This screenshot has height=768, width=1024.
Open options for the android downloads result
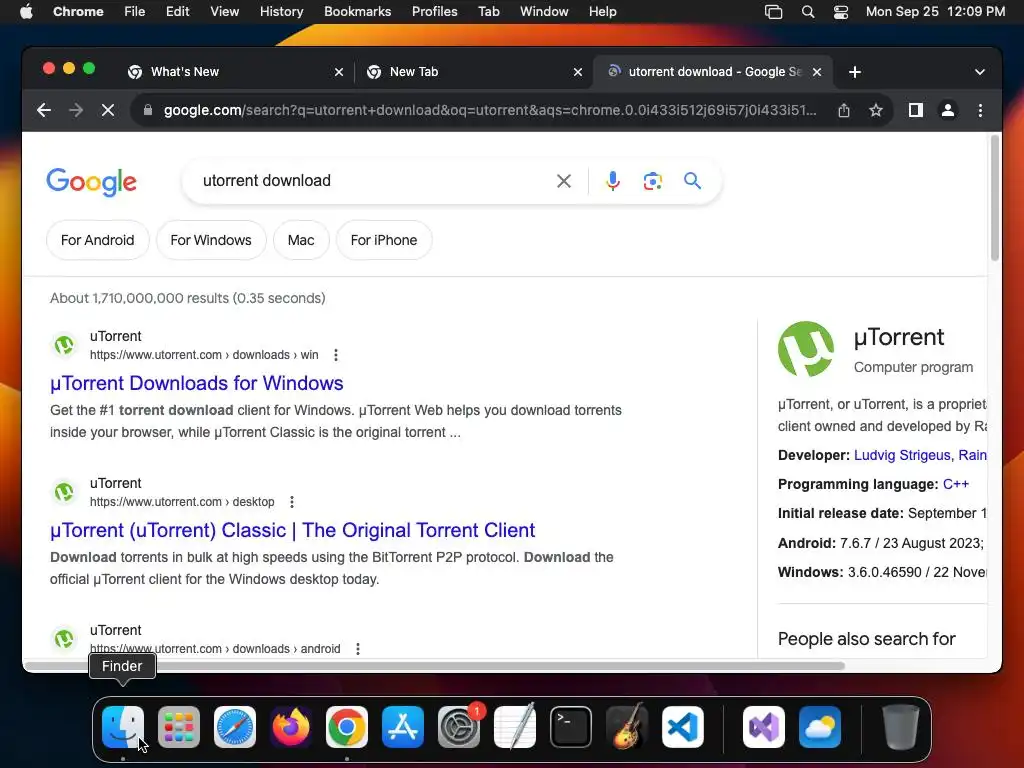coord(357,648)
